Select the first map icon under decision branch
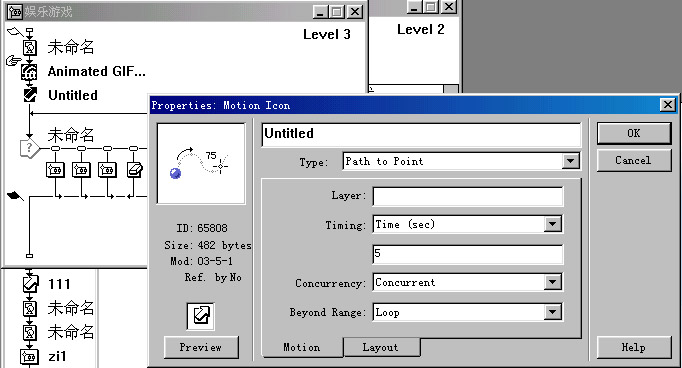The height and width of the screenshot is (368, 682). tap(55, 170)
